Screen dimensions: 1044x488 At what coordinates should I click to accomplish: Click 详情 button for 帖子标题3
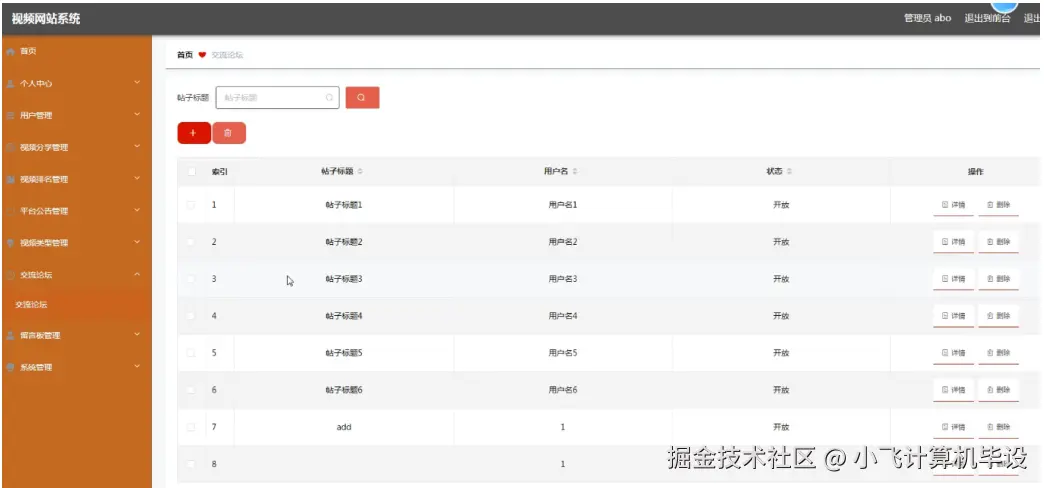tap(953, 279)
